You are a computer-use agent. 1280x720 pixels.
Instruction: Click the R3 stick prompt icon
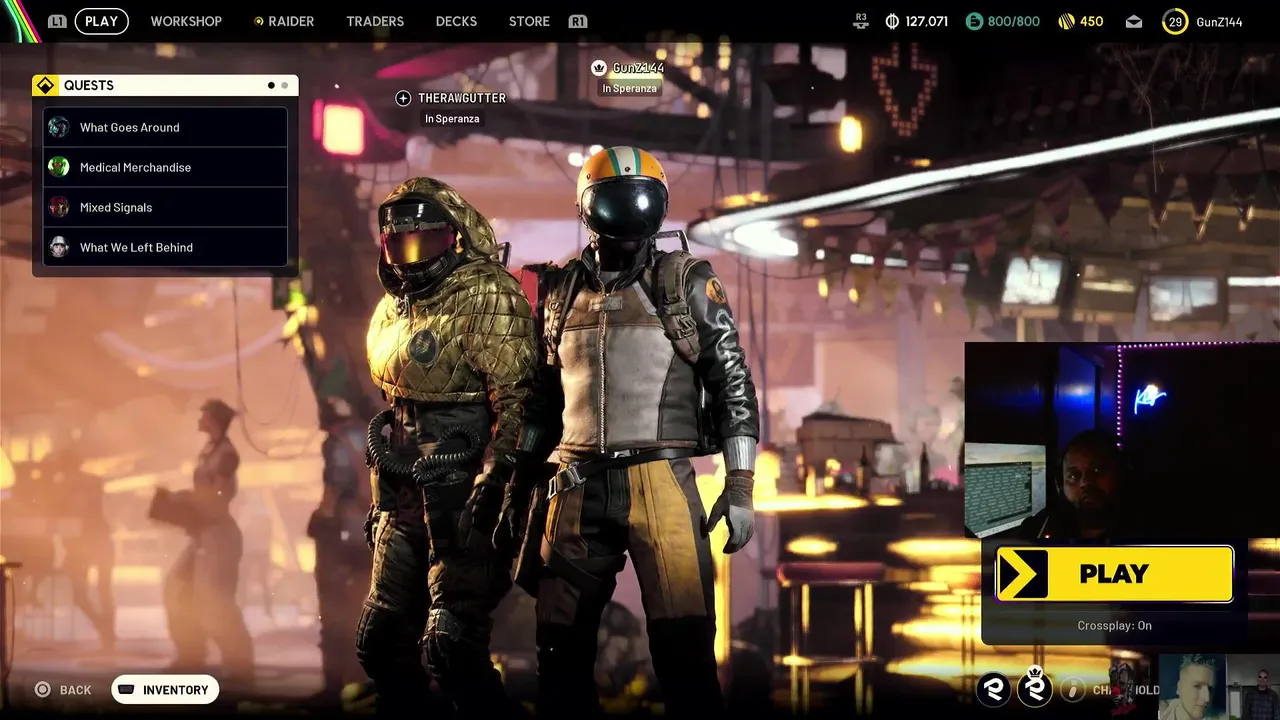[x=861, y=20]
